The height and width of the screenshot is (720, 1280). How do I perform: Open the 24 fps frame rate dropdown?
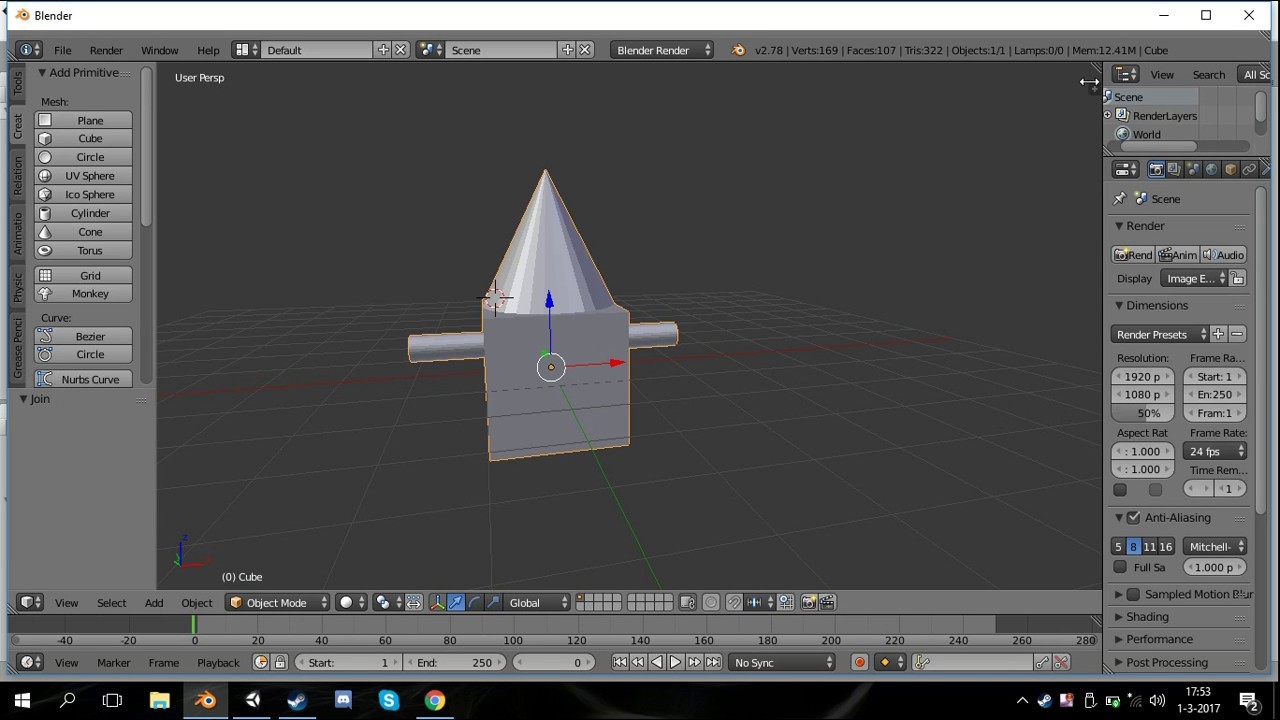click(1215, 452)
